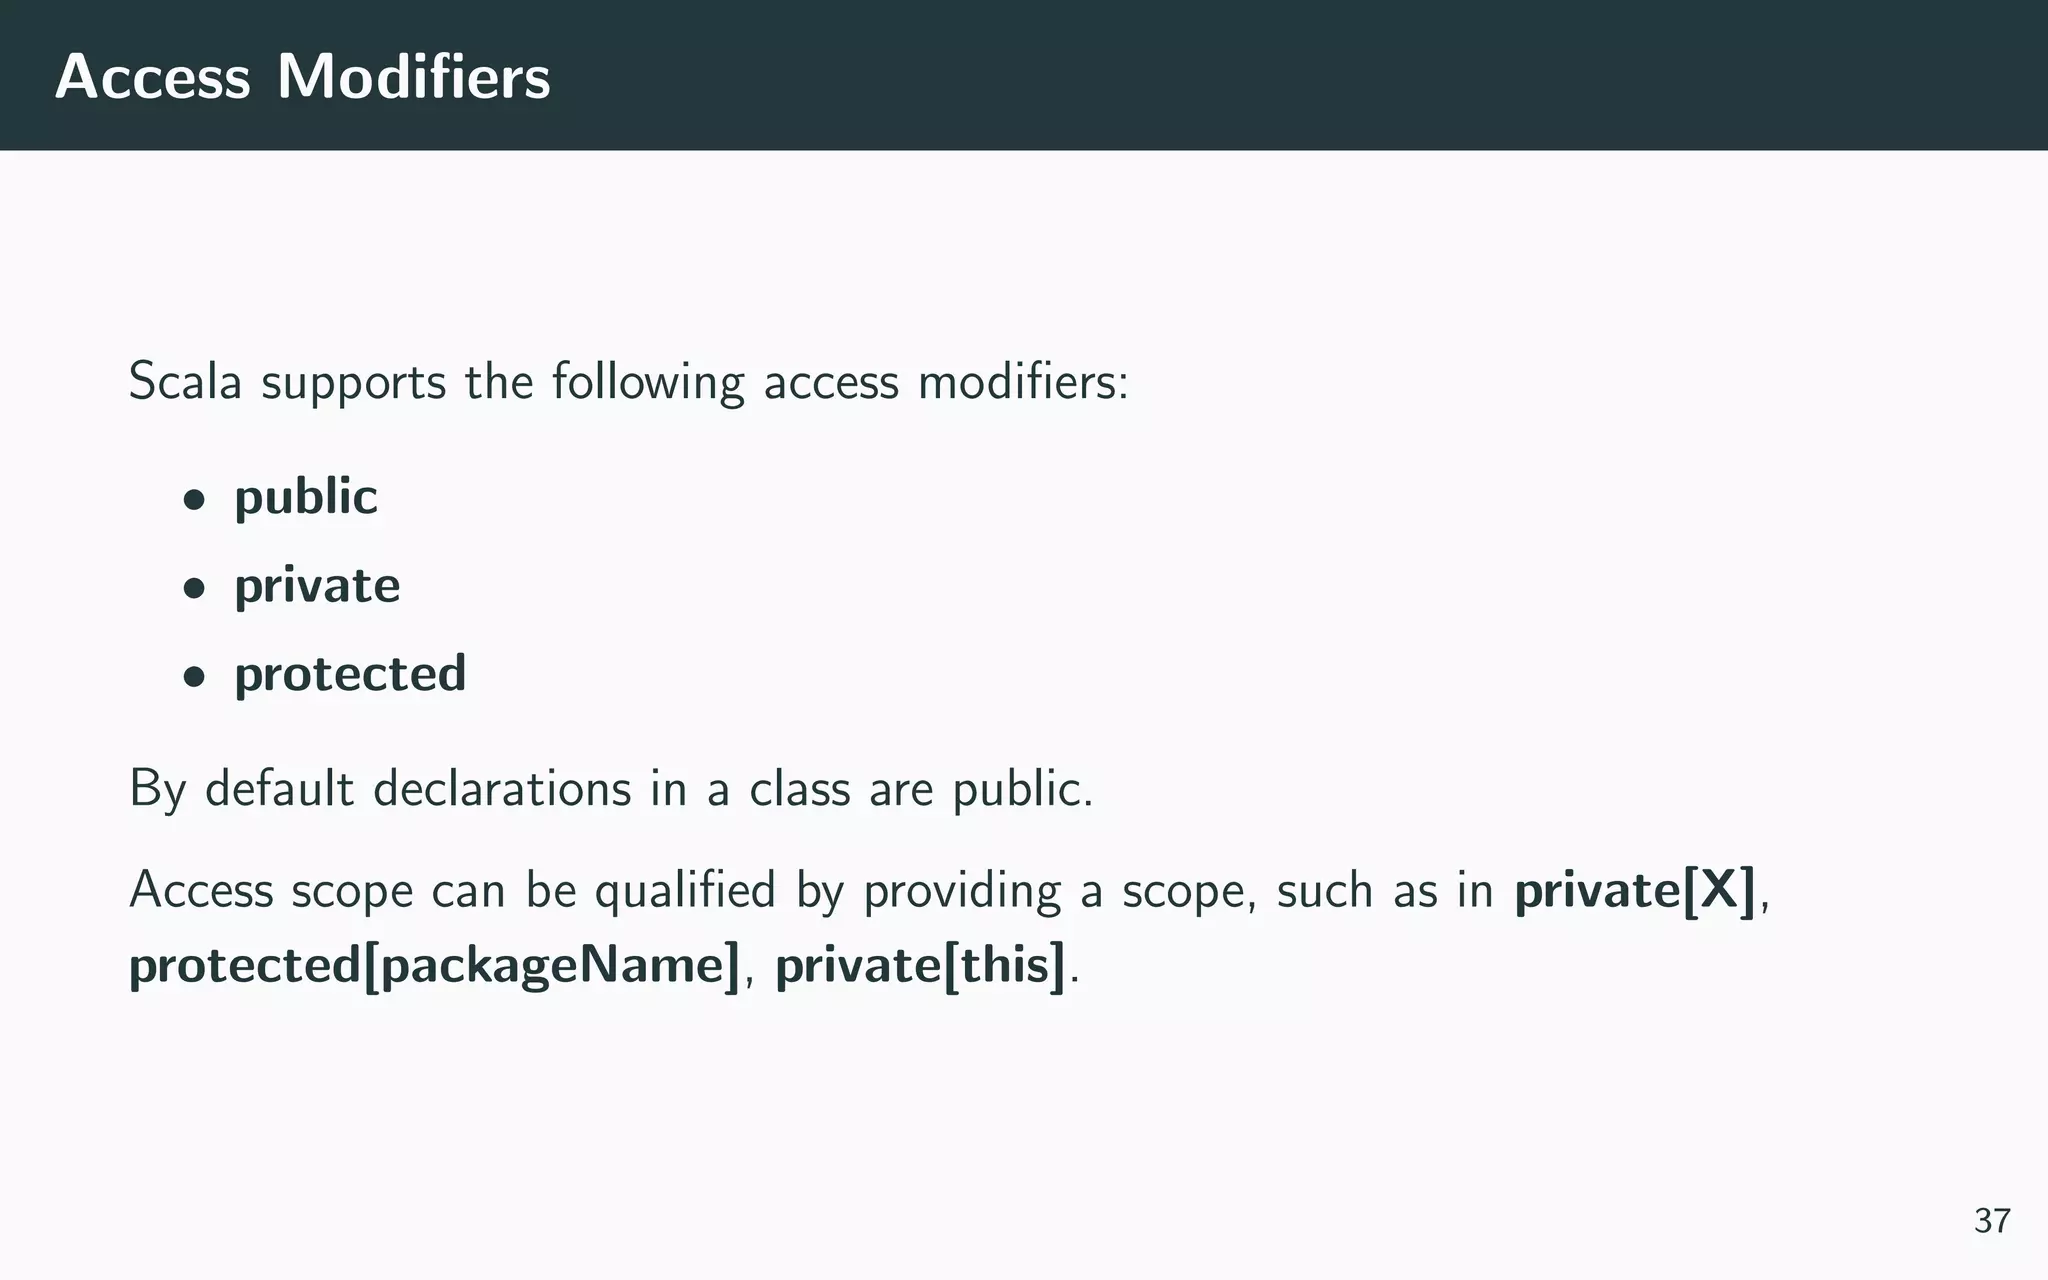Click the bullet before public

(194, 499)
